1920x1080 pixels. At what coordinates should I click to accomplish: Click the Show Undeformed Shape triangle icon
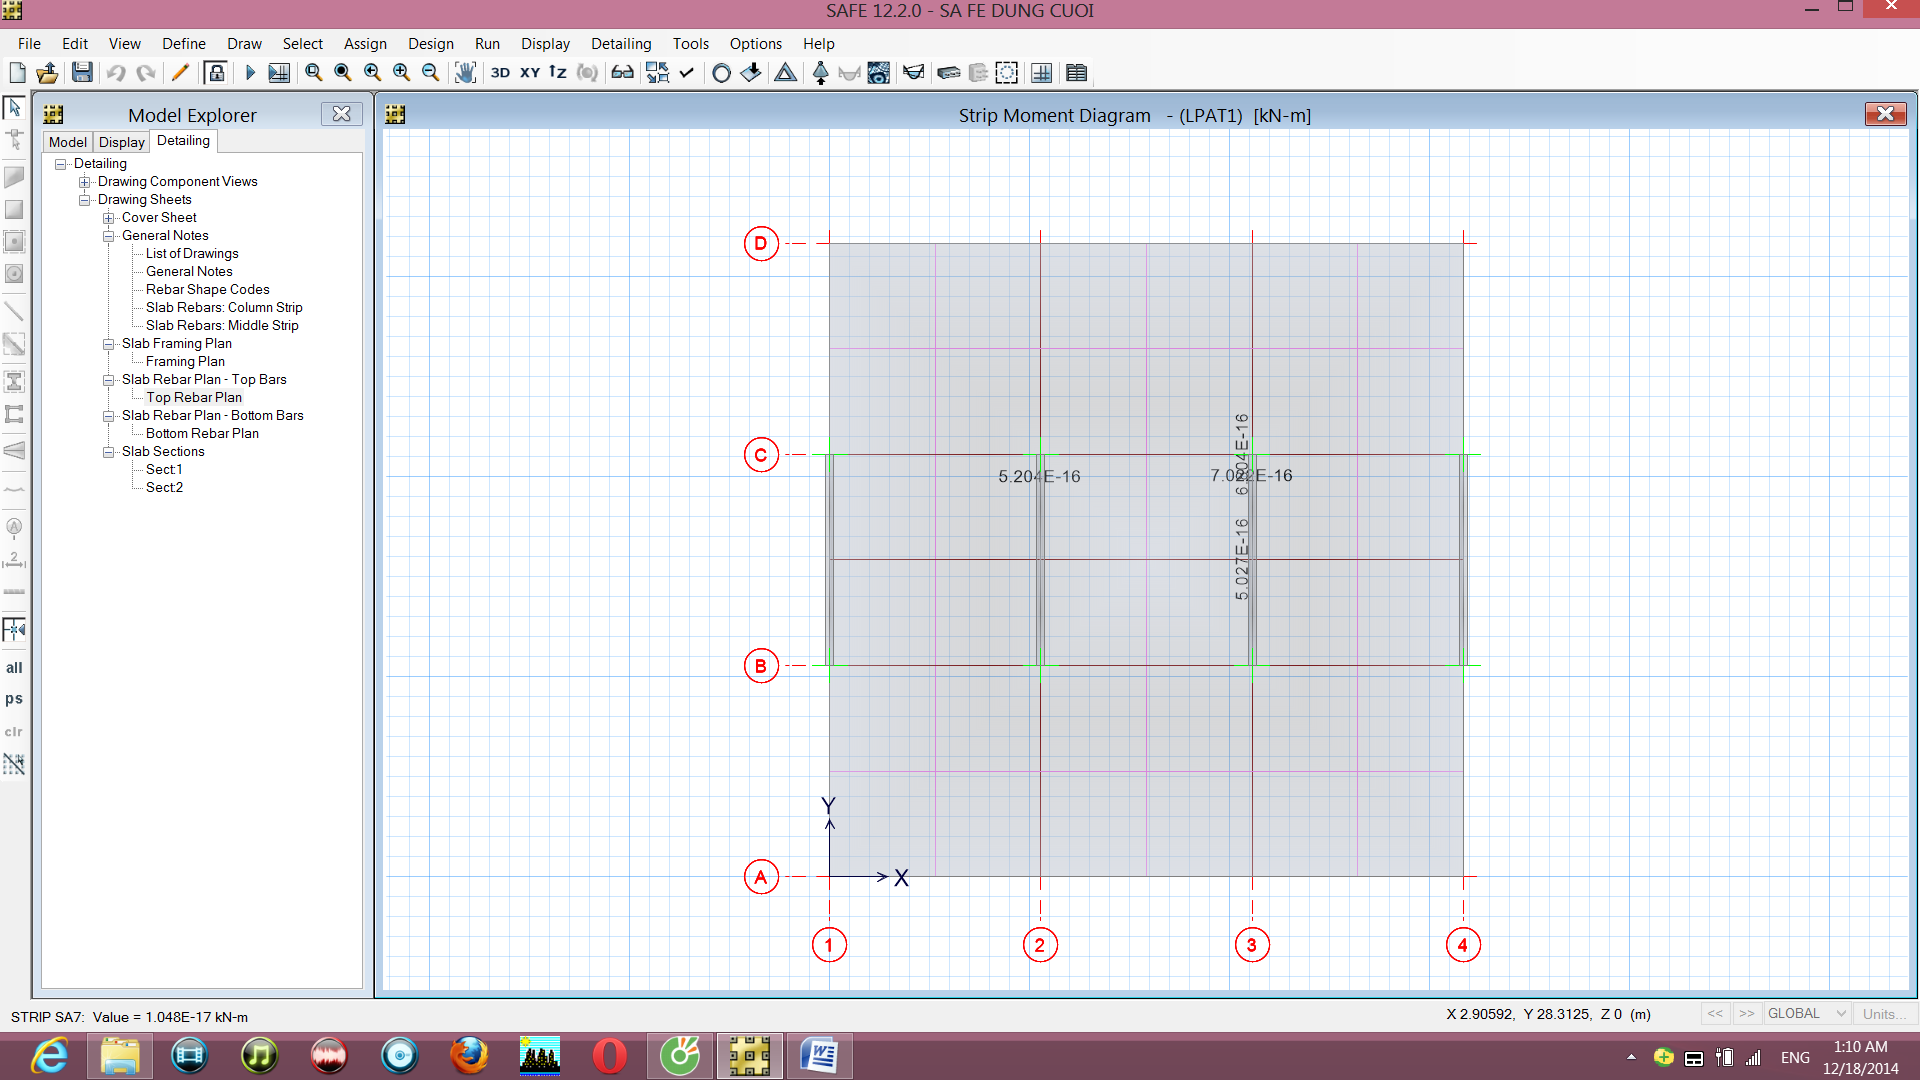click(x=786, y=72)
